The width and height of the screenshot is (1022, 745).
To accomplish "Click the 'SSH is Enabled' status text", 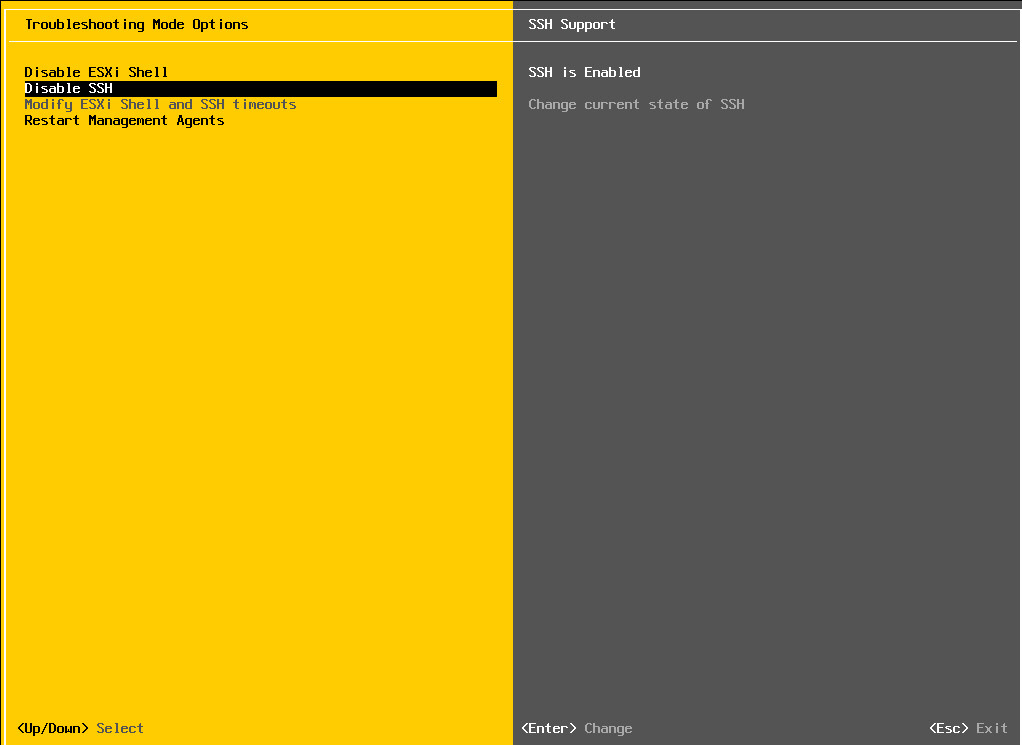I will tap(584, 72).
